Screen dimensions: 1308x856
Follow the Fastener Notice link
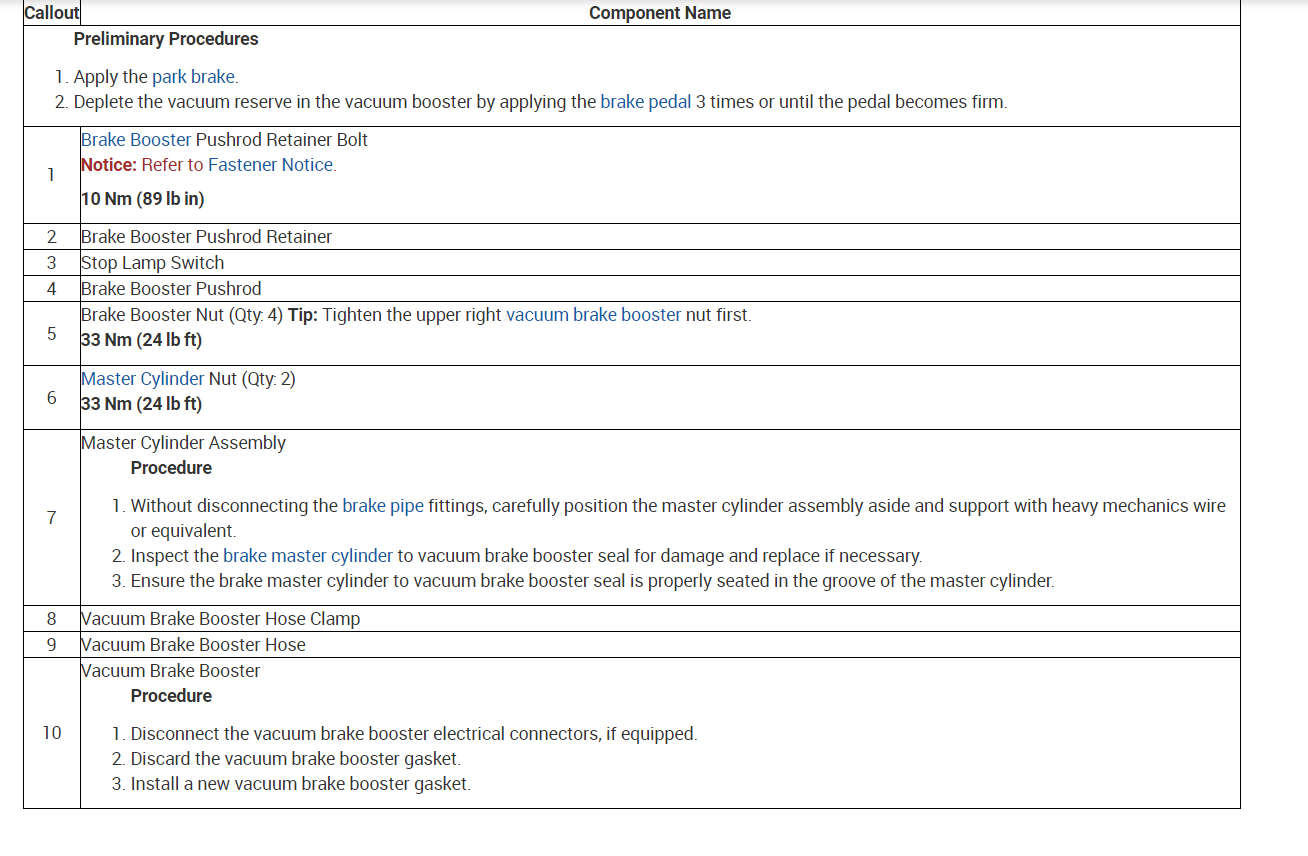(x=270, y=165)
